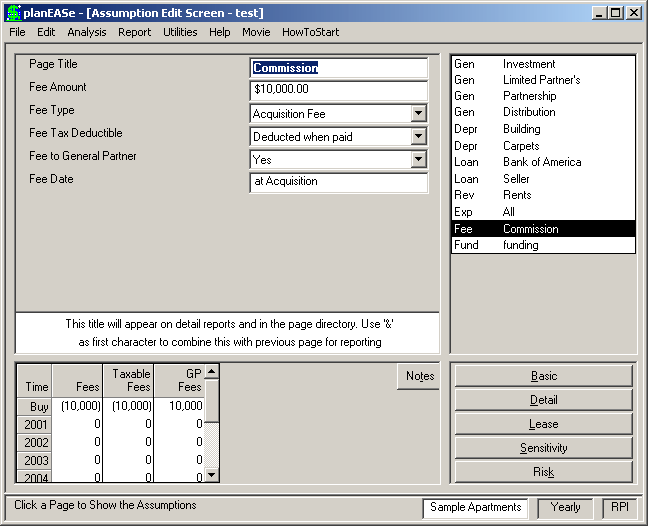Open the Analysis menu
648x526 pixels.
click(x=87, y=32)
